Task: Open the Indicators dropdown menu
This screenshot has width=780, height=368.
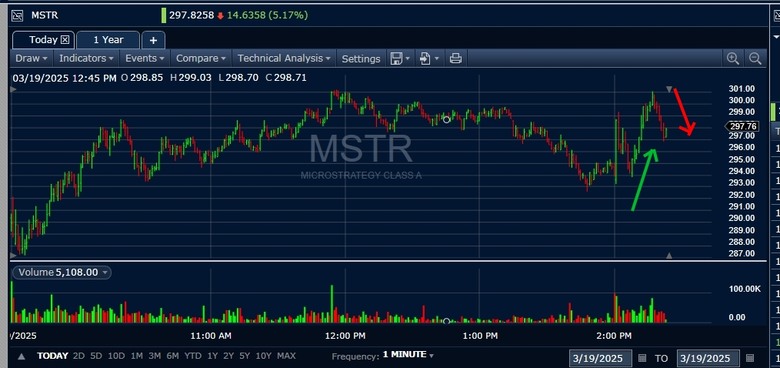Action: coord(86,58)
